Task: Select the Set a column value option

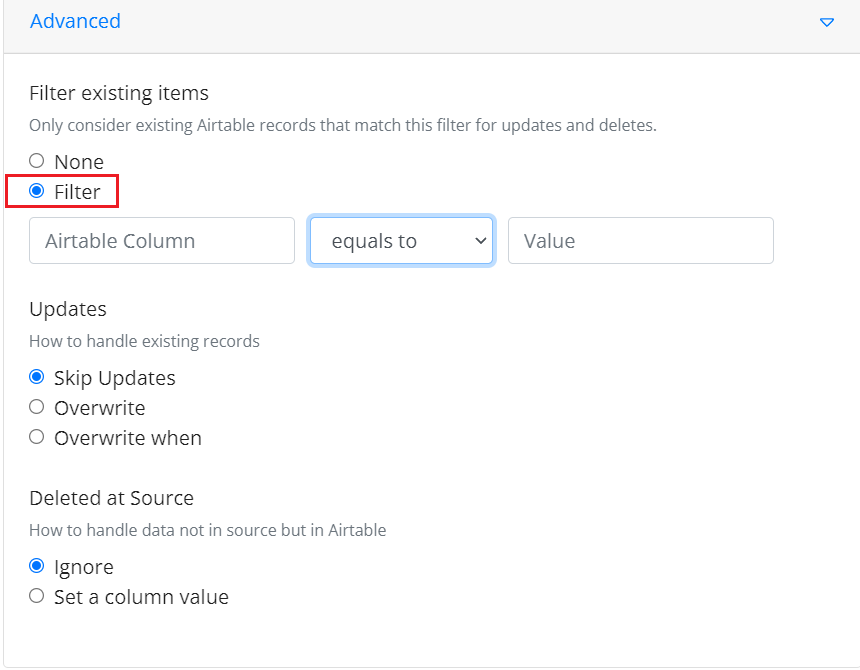Action: tap(37, 596)
